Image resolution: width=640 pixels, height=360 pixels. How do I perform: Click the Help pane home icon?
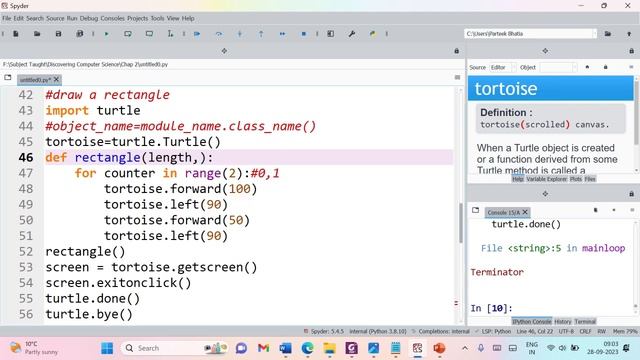587,67
